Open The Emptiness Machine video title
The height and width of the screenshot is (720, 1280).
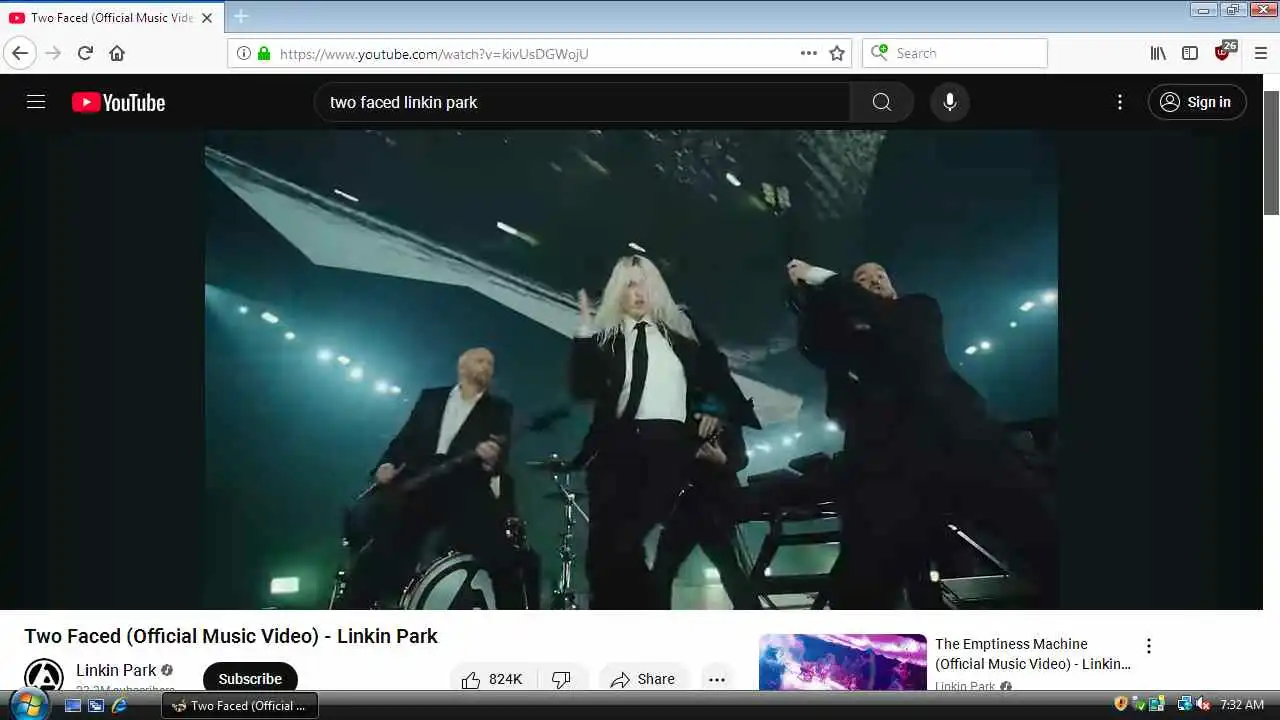tap(1033, 654)
